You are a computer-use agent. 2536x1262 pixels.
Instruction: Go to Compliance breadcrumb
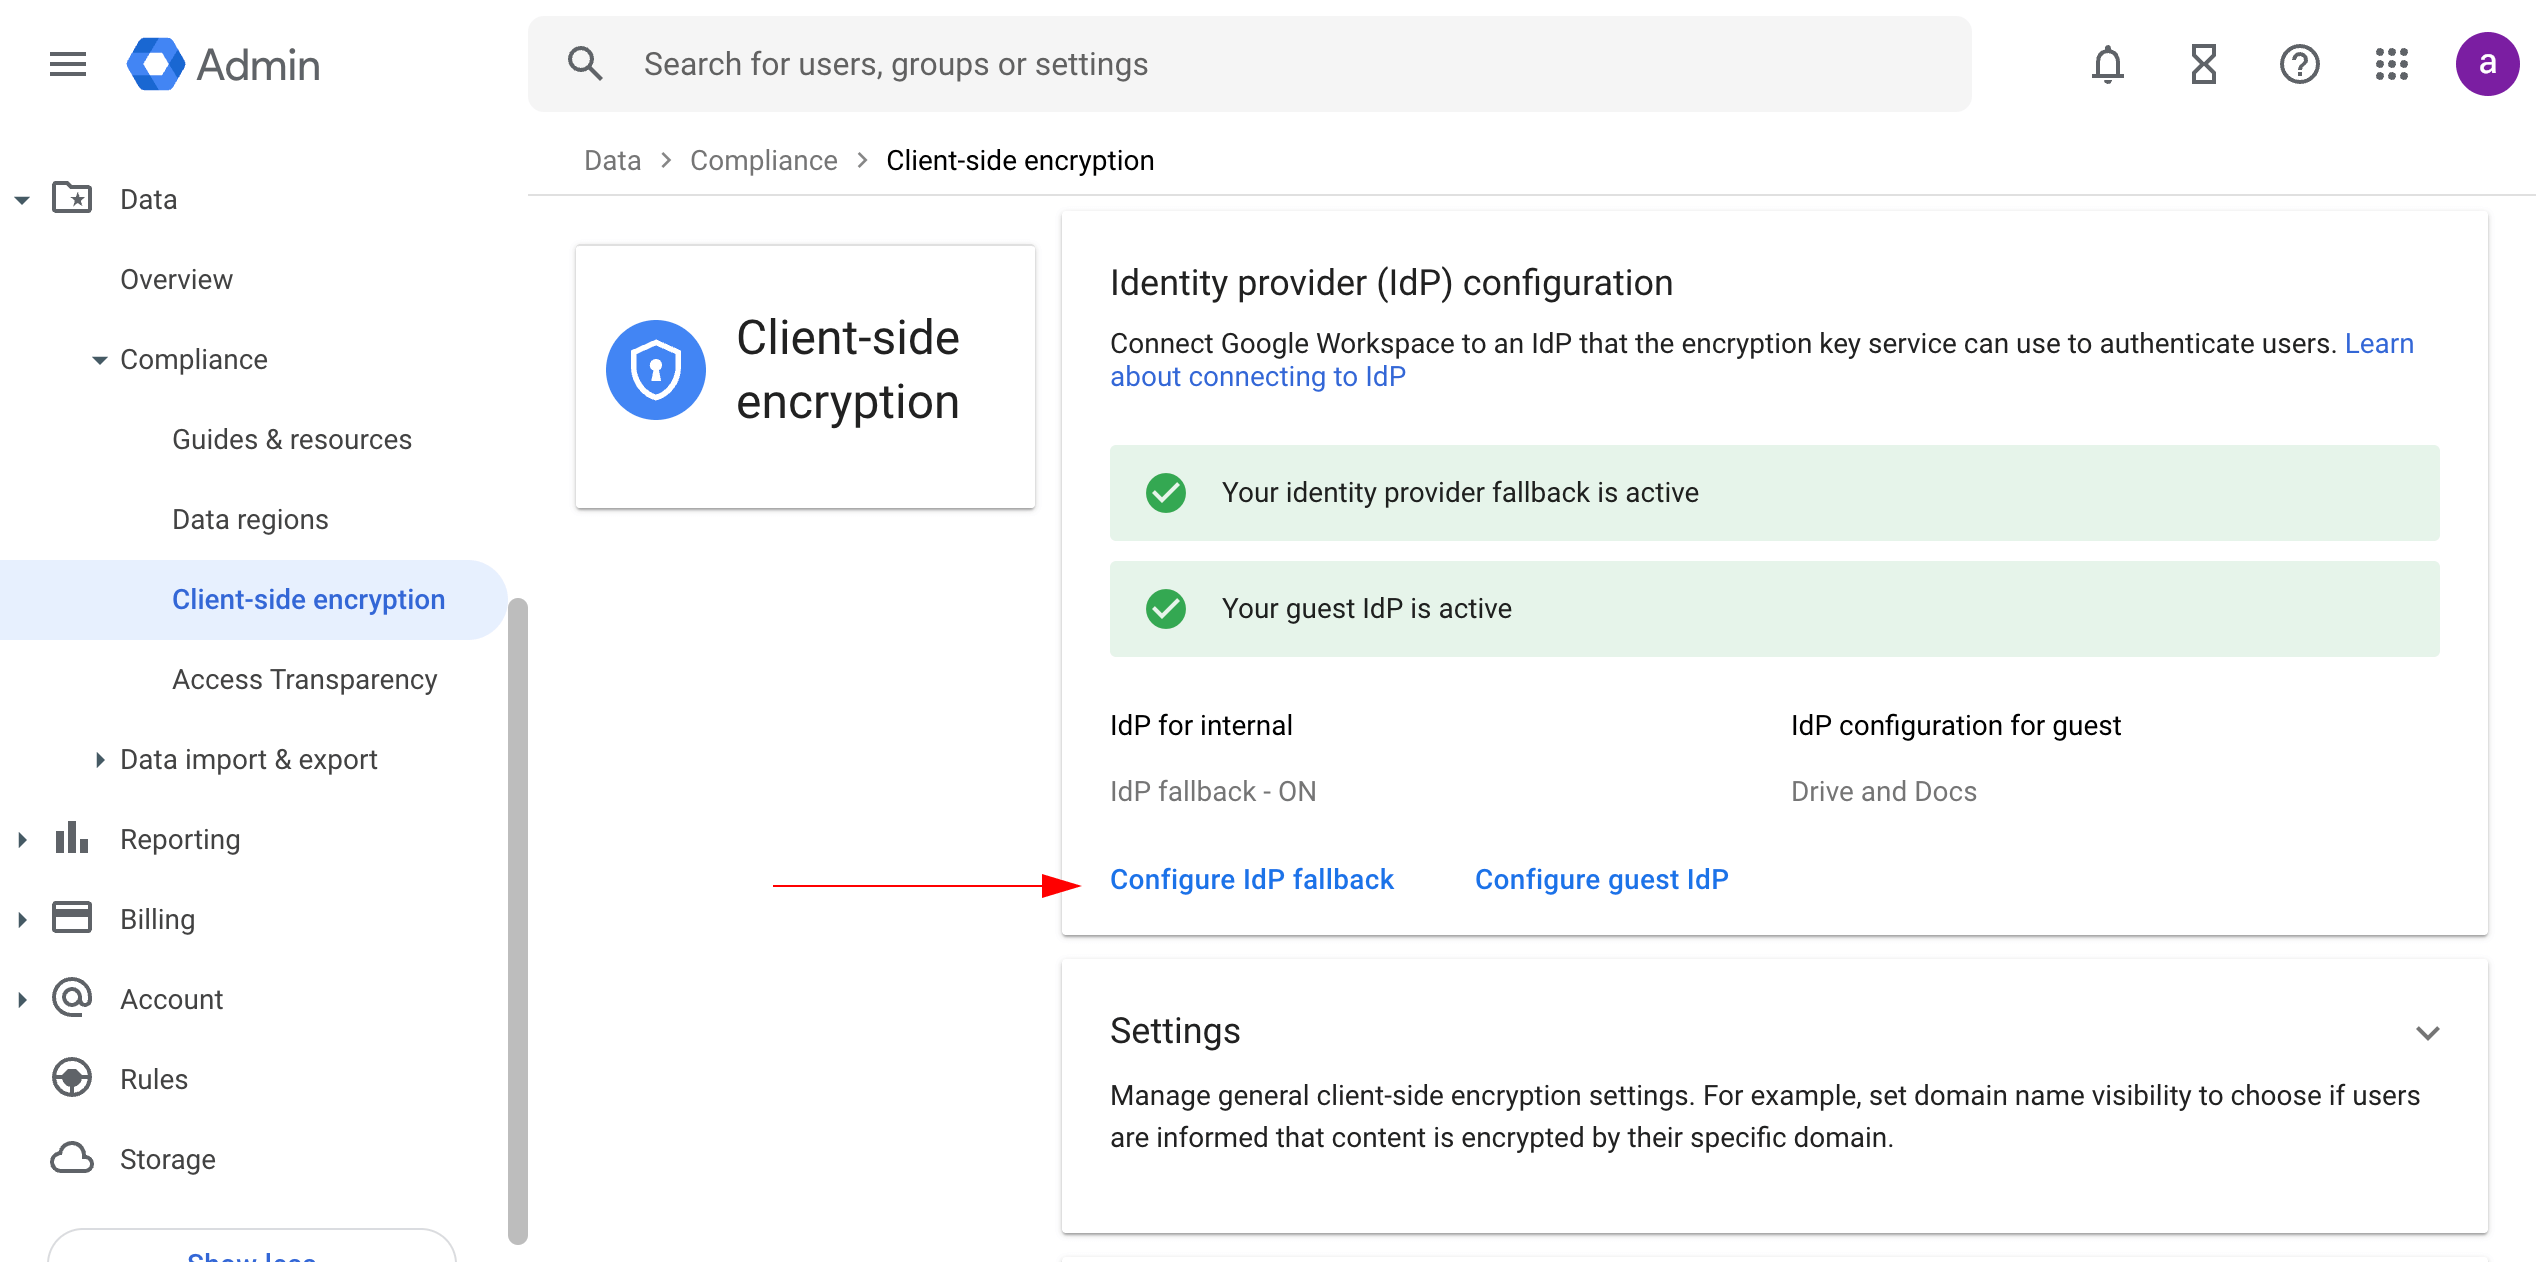(764, 161)
